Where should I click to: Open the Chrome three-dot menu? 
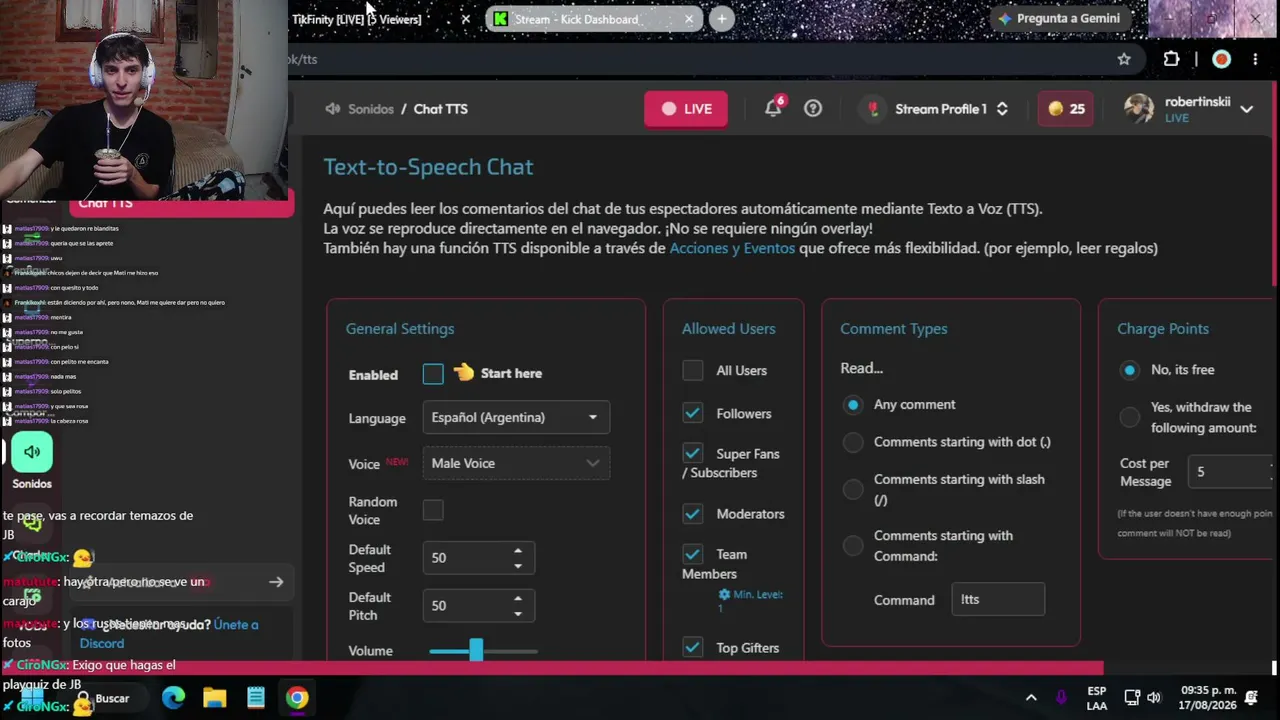[1255, 59]
